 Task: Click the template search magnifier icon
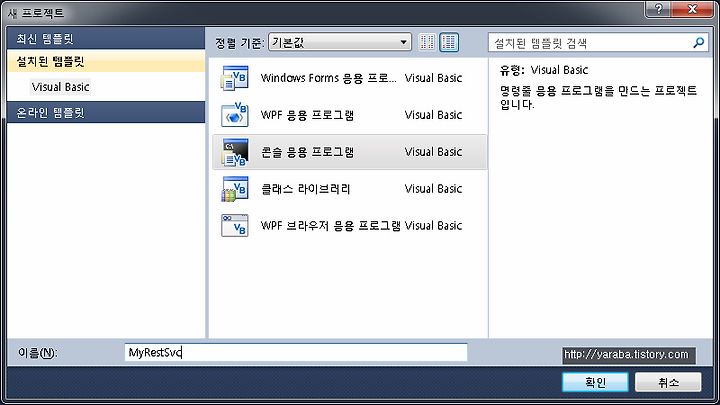pos(698,43)
